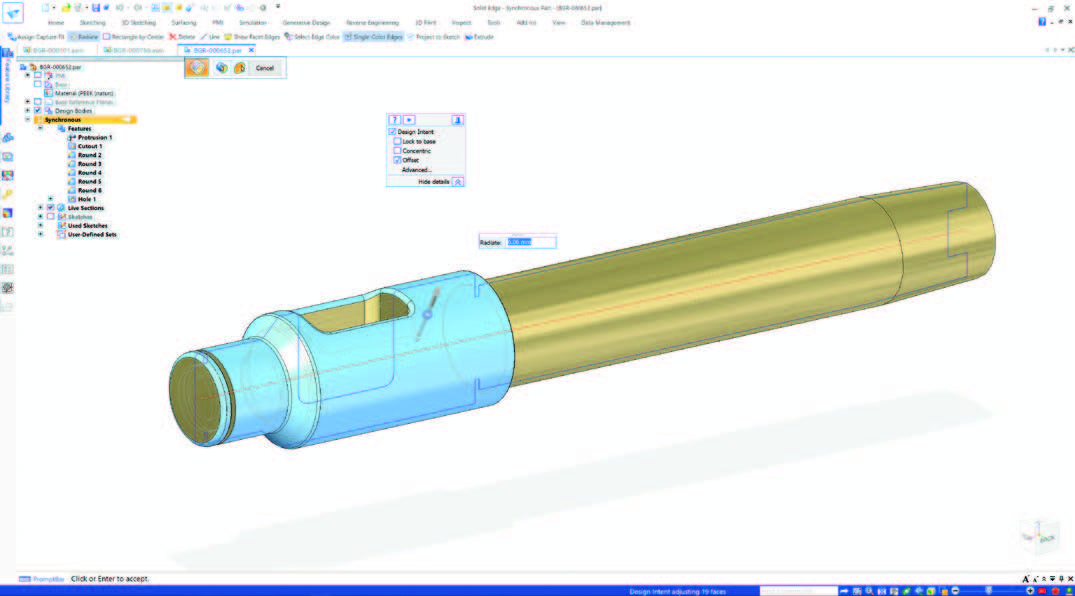Click the command finder search box
This screenshot has width=1075, height=596.
click(799, 591)
